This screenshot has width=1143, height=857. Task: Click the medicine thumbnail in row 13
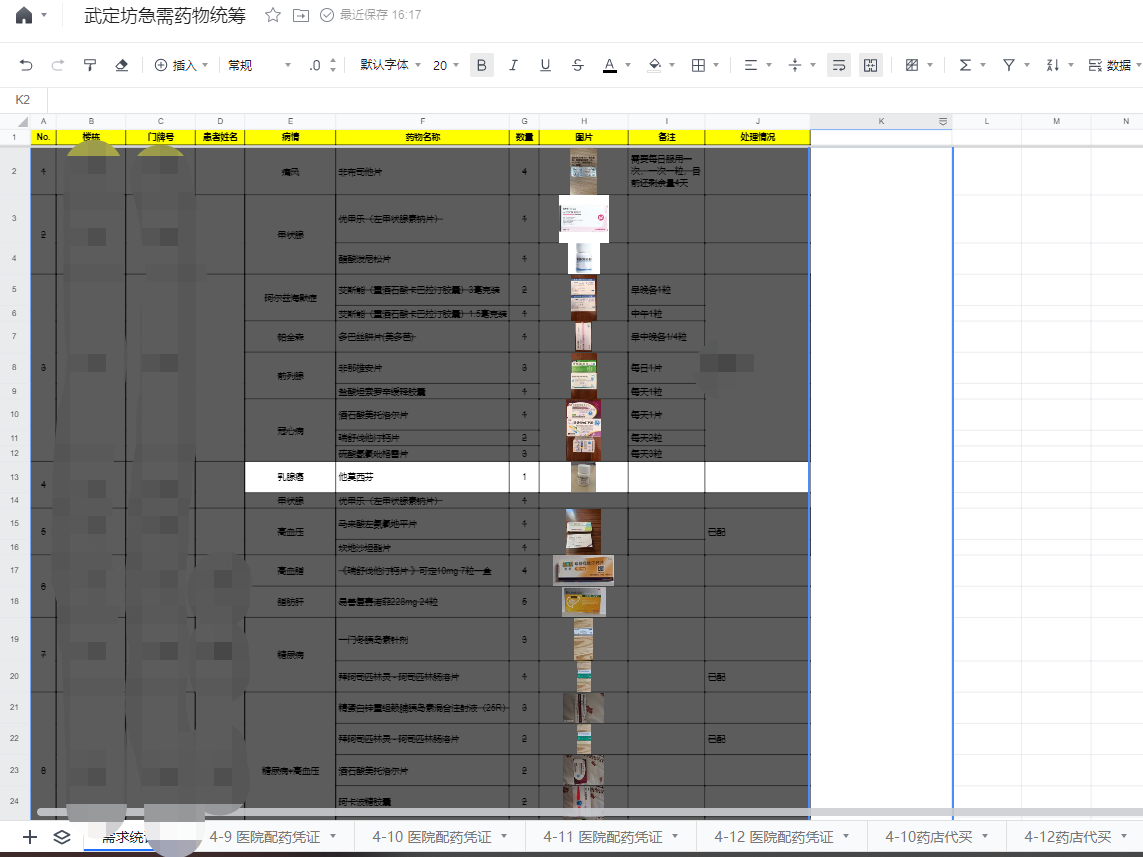[x=583, y=477]
